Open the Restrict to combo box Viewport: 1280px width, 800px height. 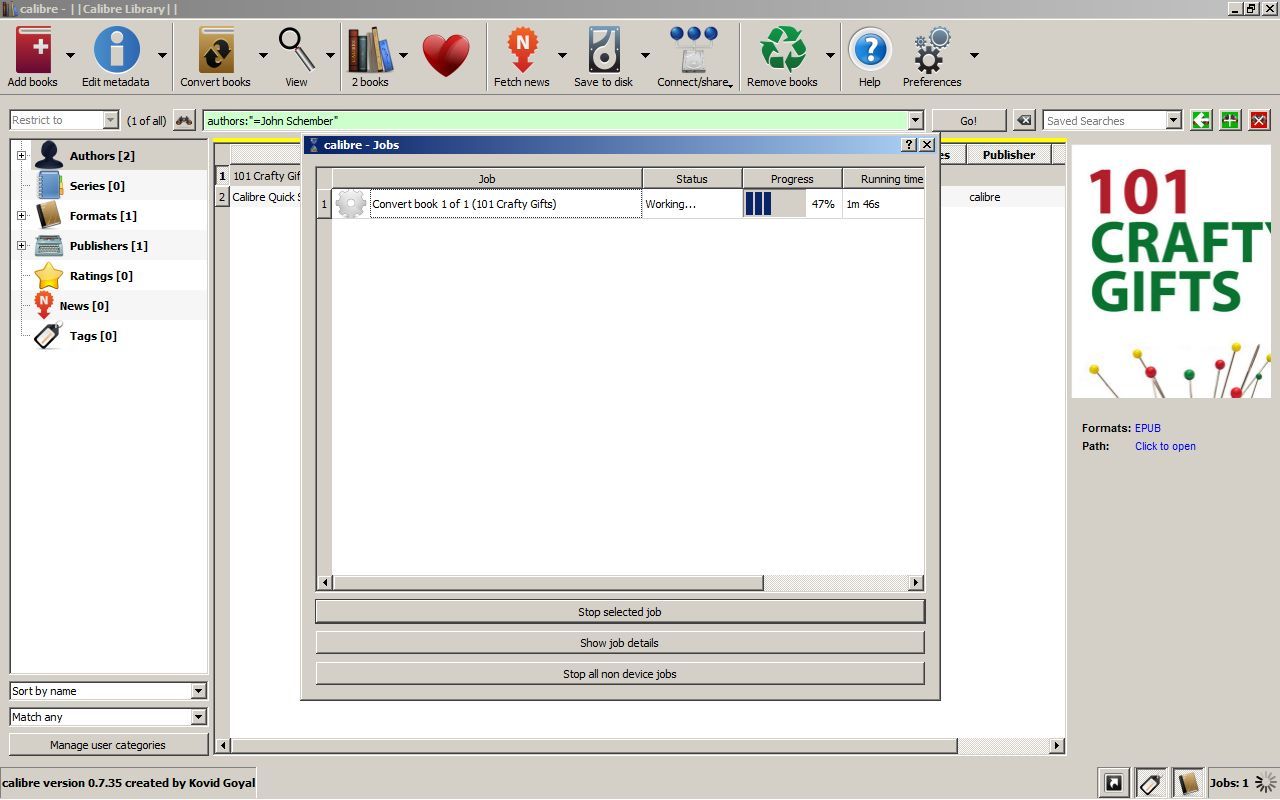(x=64, y=120)
